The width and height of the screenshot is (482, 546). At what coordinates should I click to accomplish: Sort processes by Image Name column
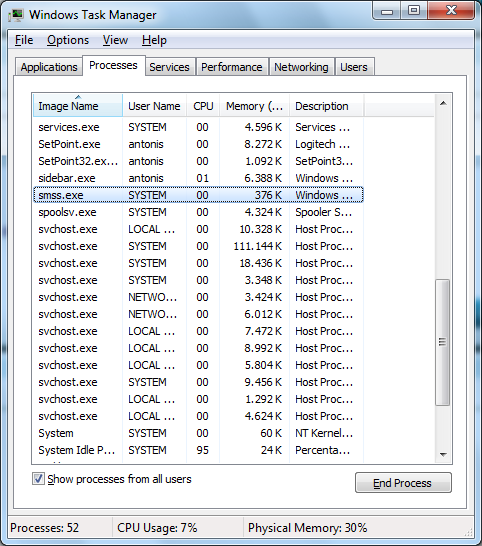[78, 106]
